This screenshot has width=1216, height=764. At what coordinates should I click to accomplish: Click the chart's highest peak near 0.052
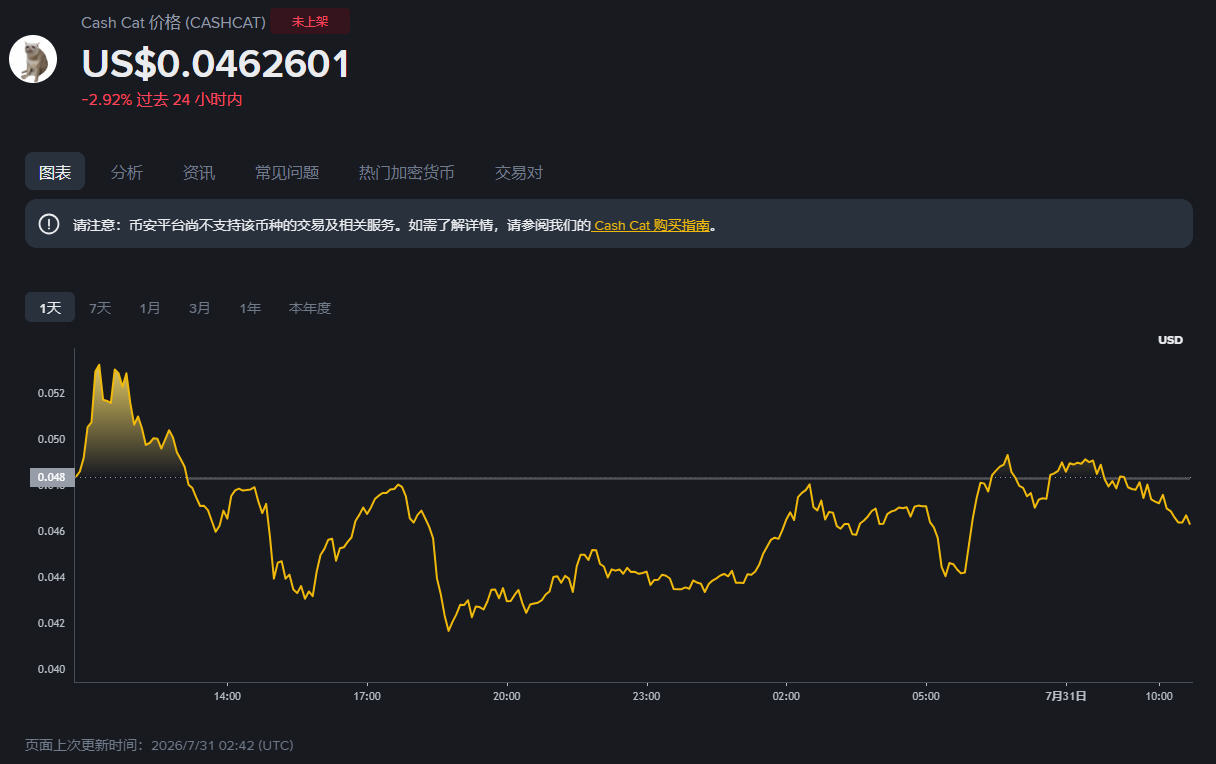98,366
